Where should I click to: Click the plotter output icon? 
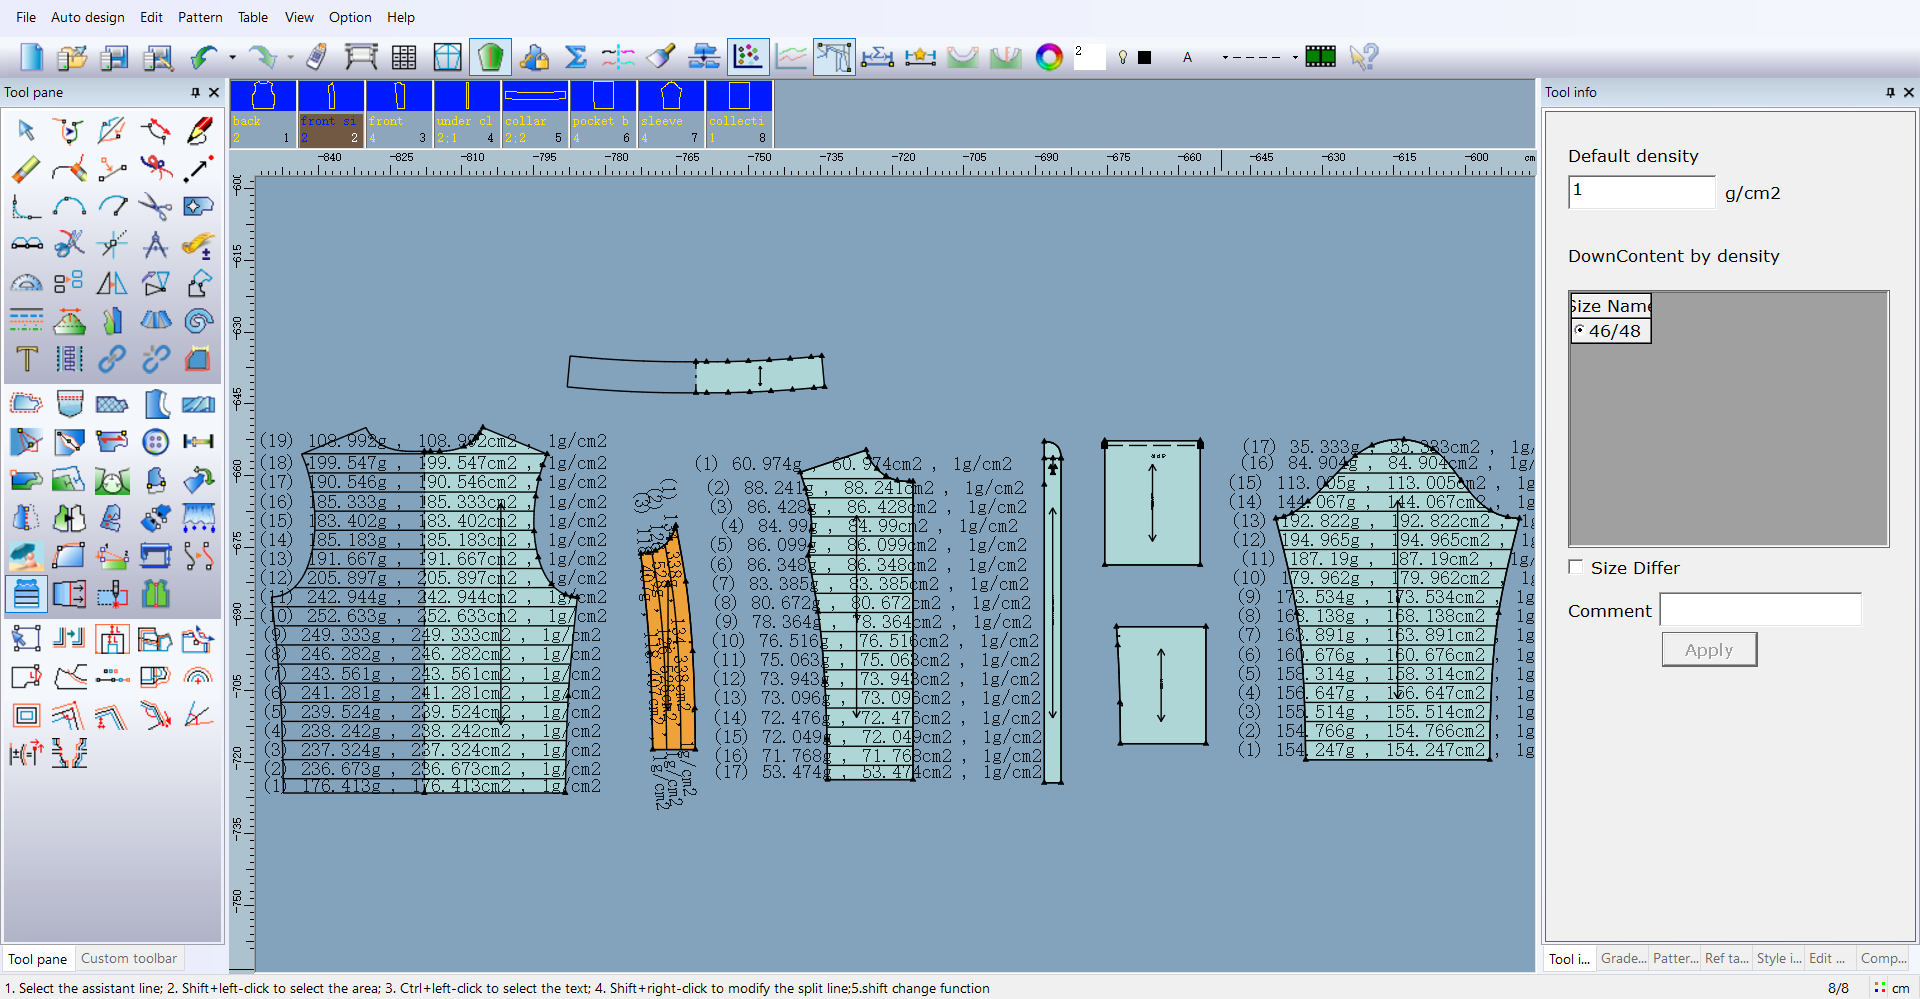361,57
